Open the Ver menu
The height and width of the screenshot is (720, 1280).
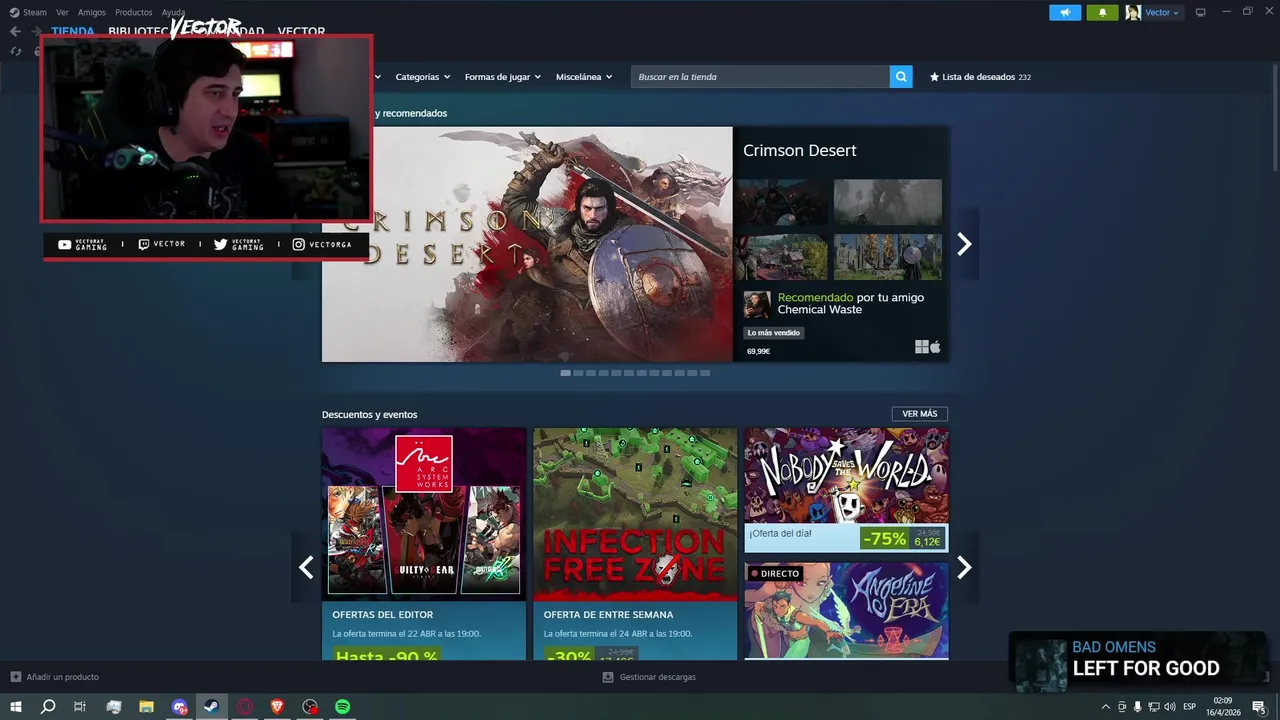[x=62, y=13]
